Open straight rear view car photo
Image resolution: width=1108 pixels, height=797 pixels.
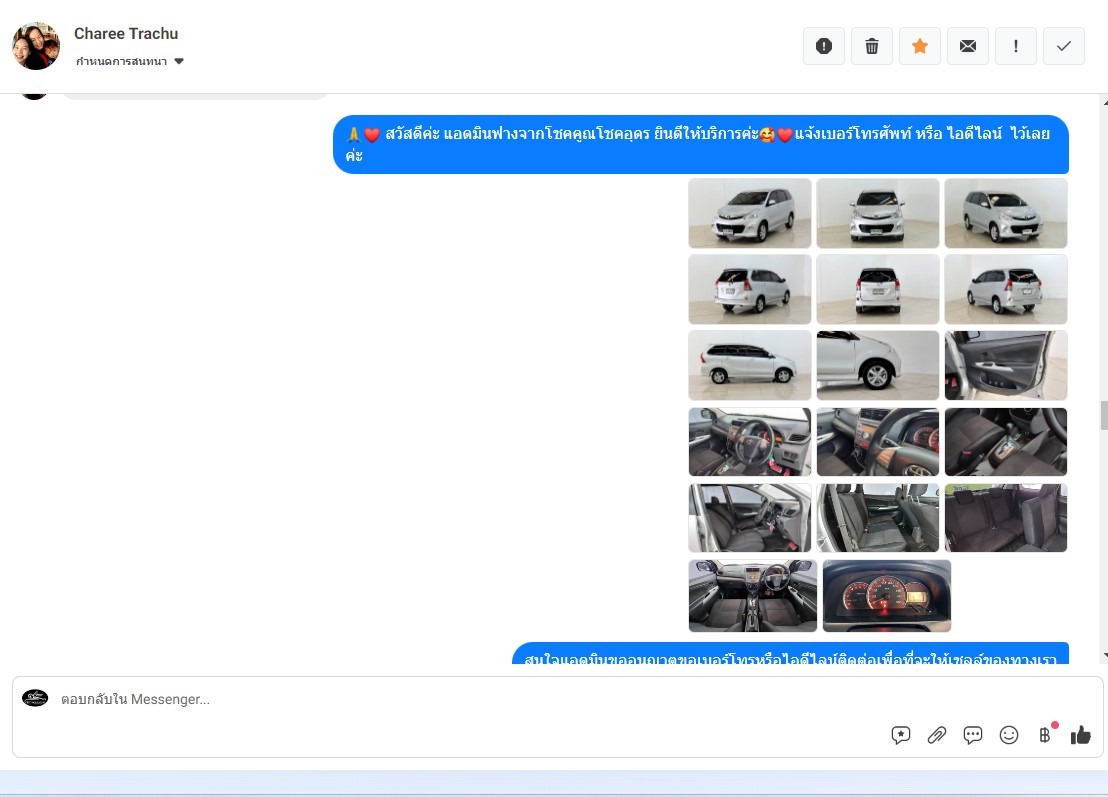[x=878, y=289]
